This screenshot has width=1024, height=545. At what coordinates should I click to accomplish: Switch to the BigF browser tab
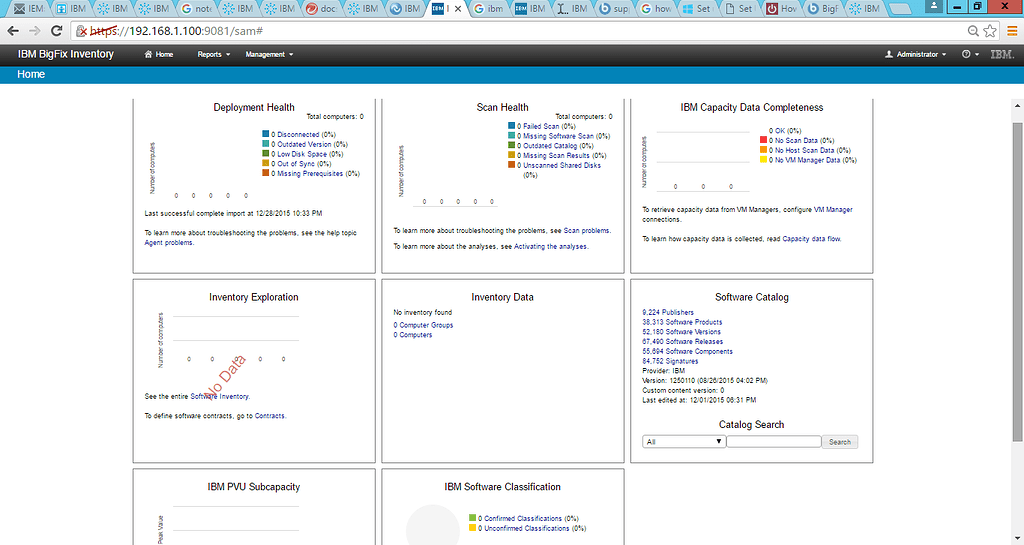823,8
